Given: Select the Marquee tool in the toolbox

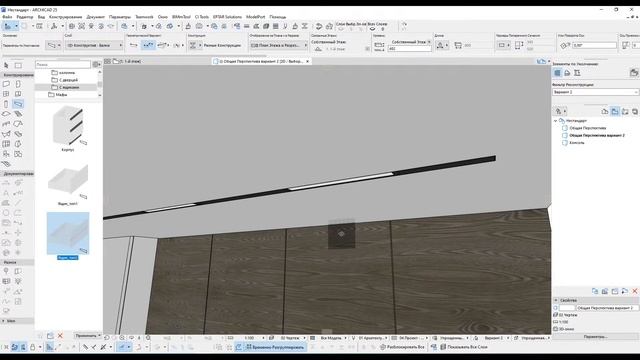Looking at the screenshot, I should click(18, 65).
